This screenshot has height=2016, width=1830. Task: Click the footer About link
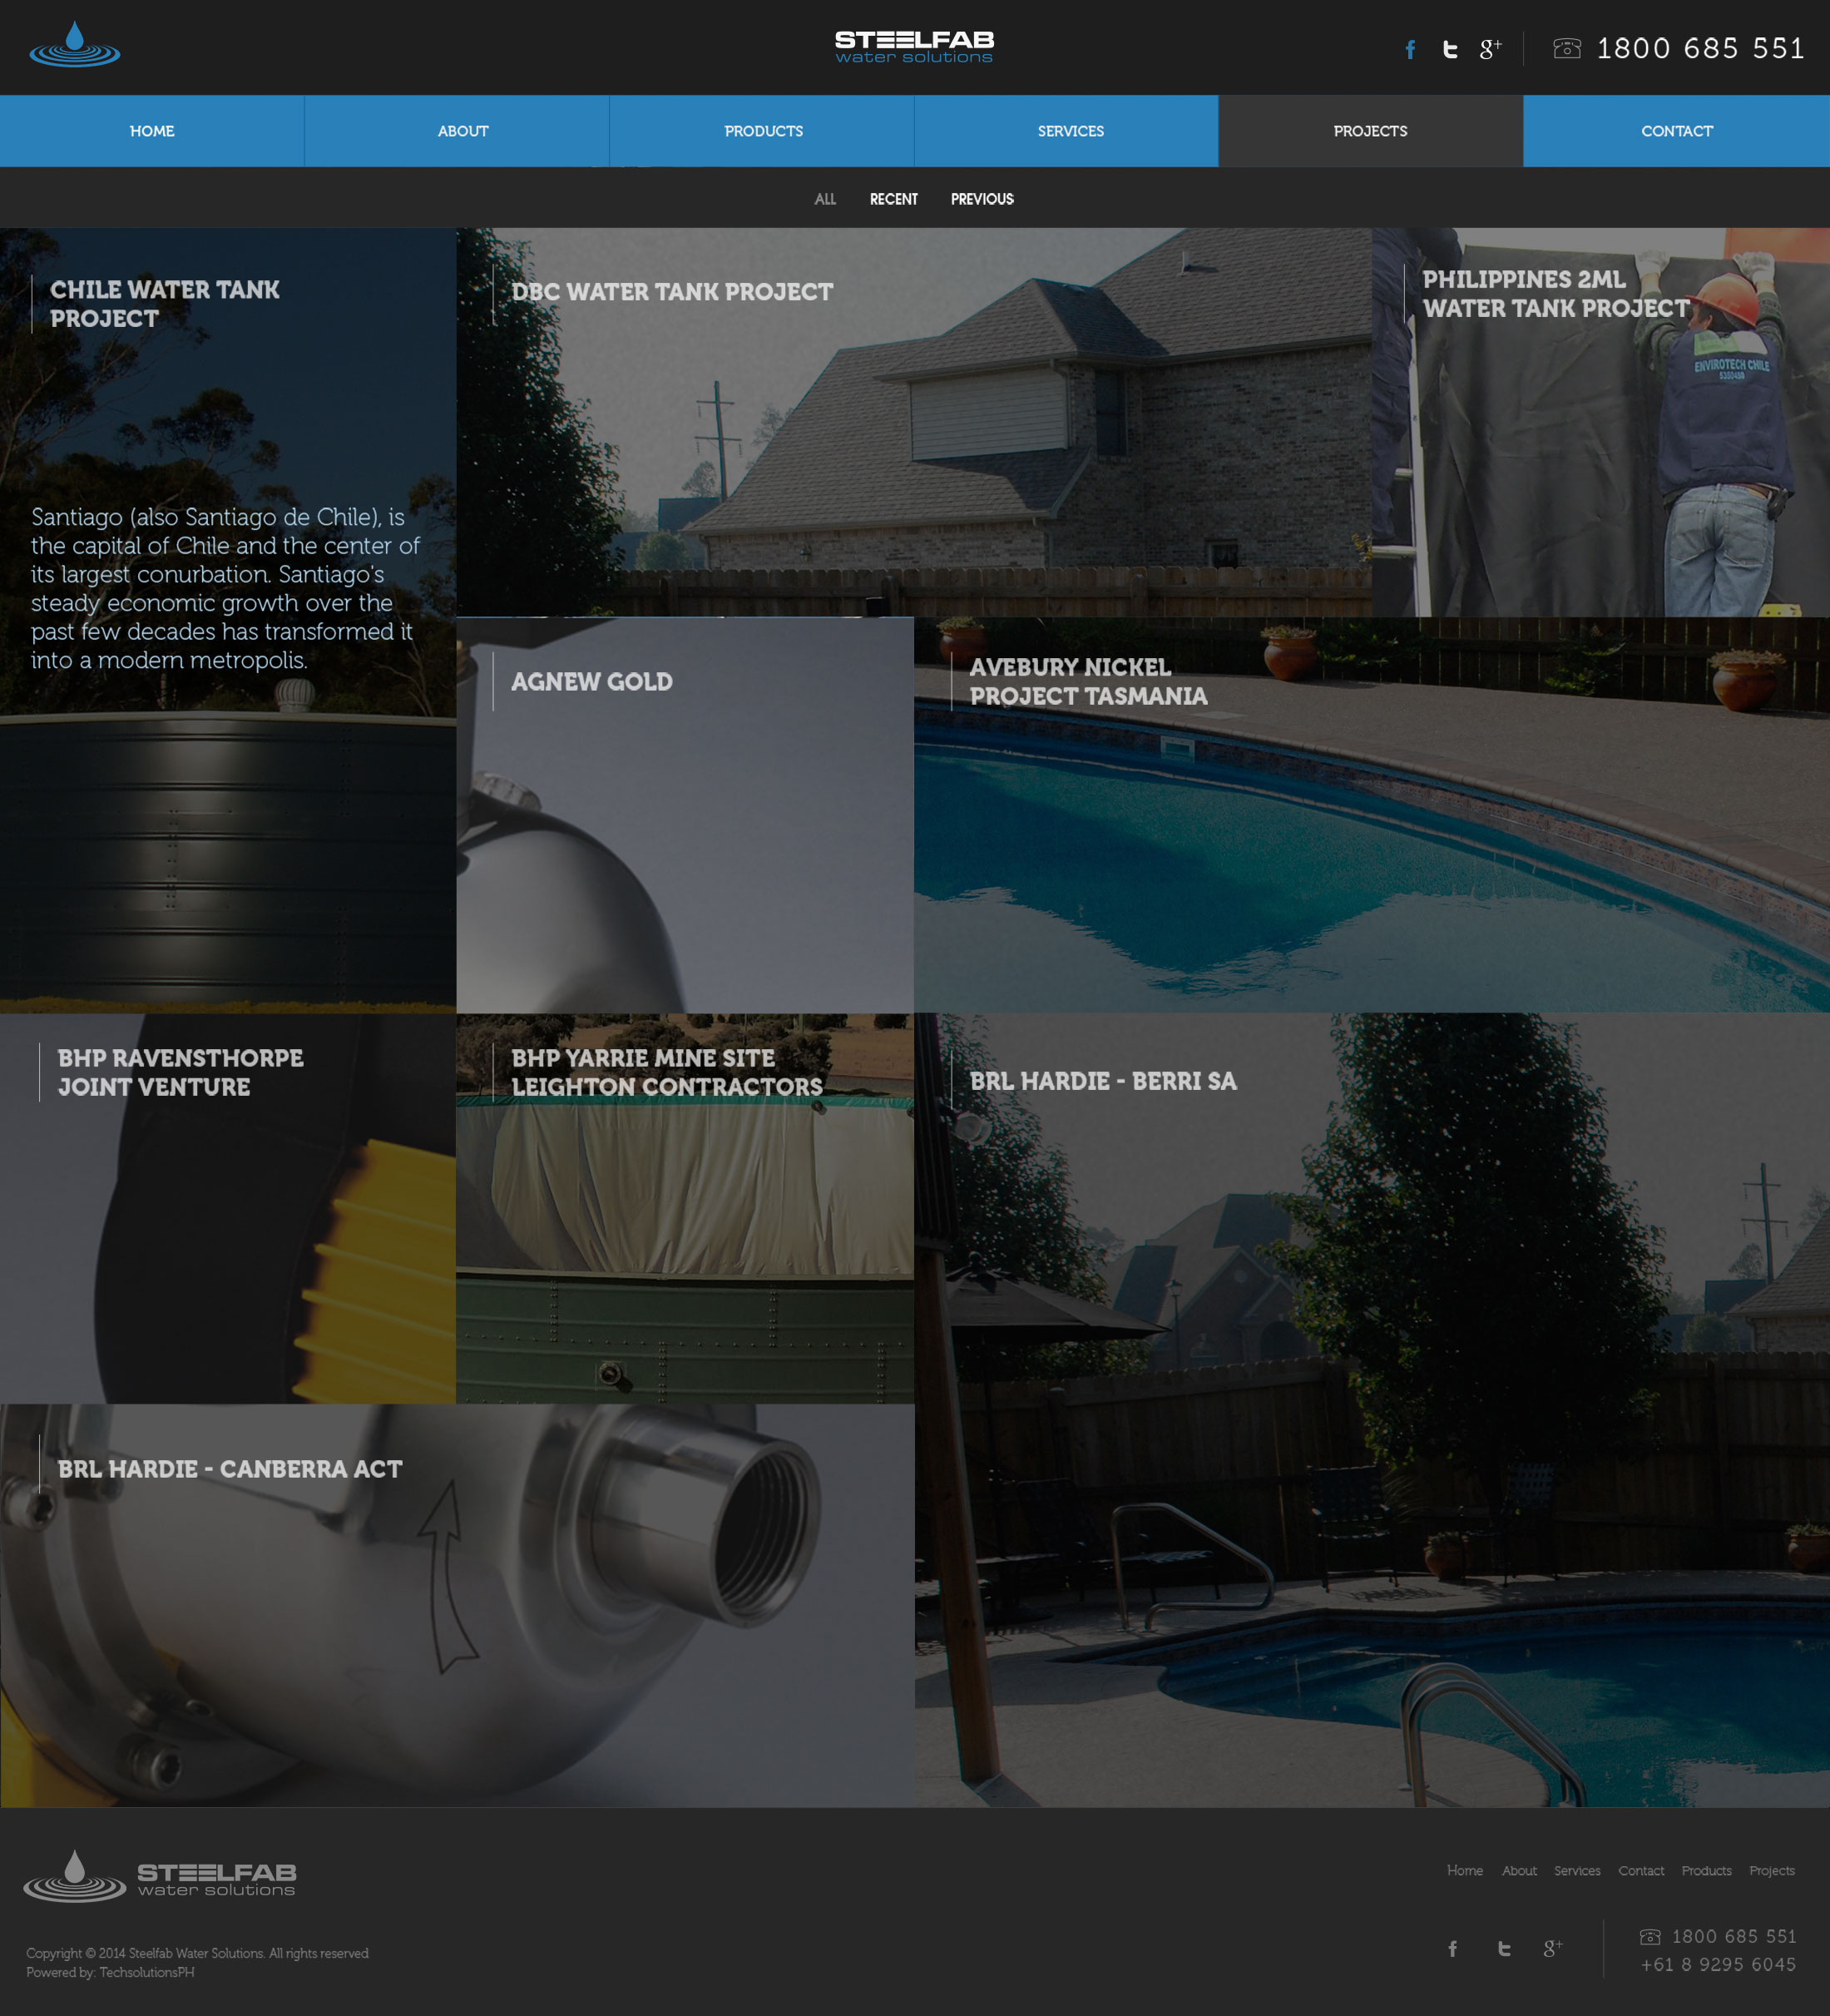click(x=1519, y=1870)
